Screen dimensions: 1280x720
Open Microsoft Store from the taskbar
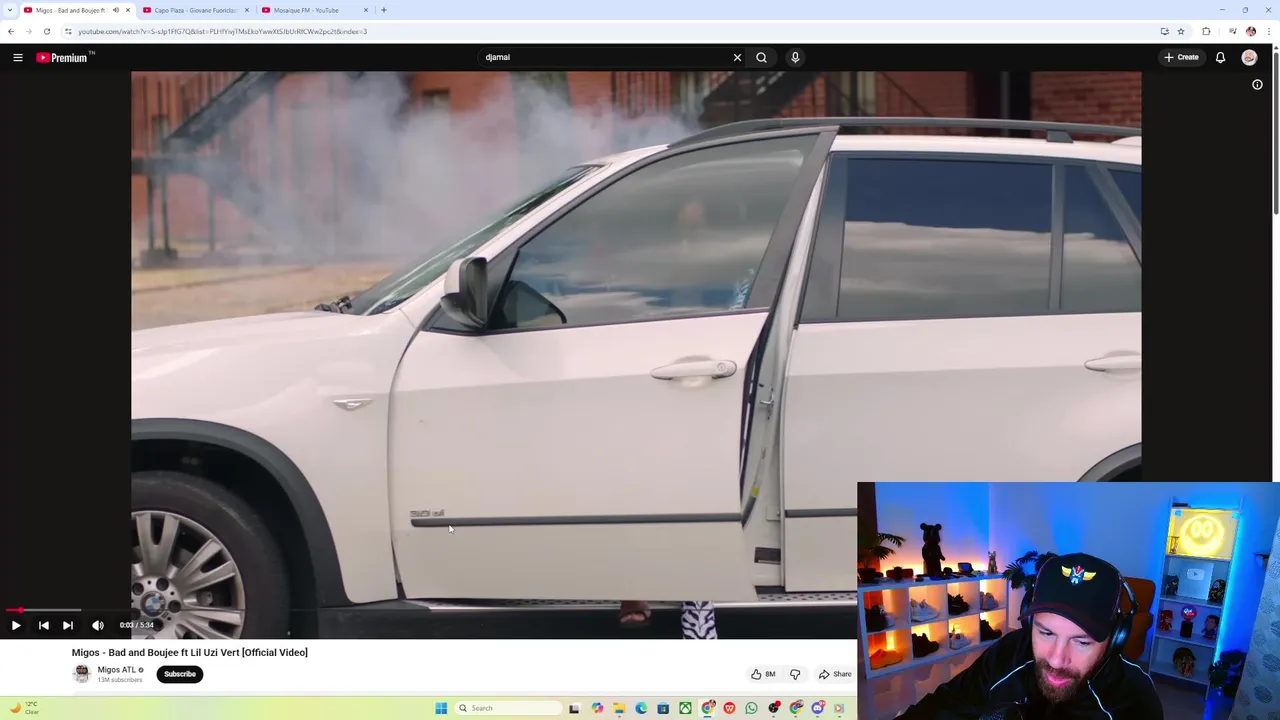pos(663,708)
